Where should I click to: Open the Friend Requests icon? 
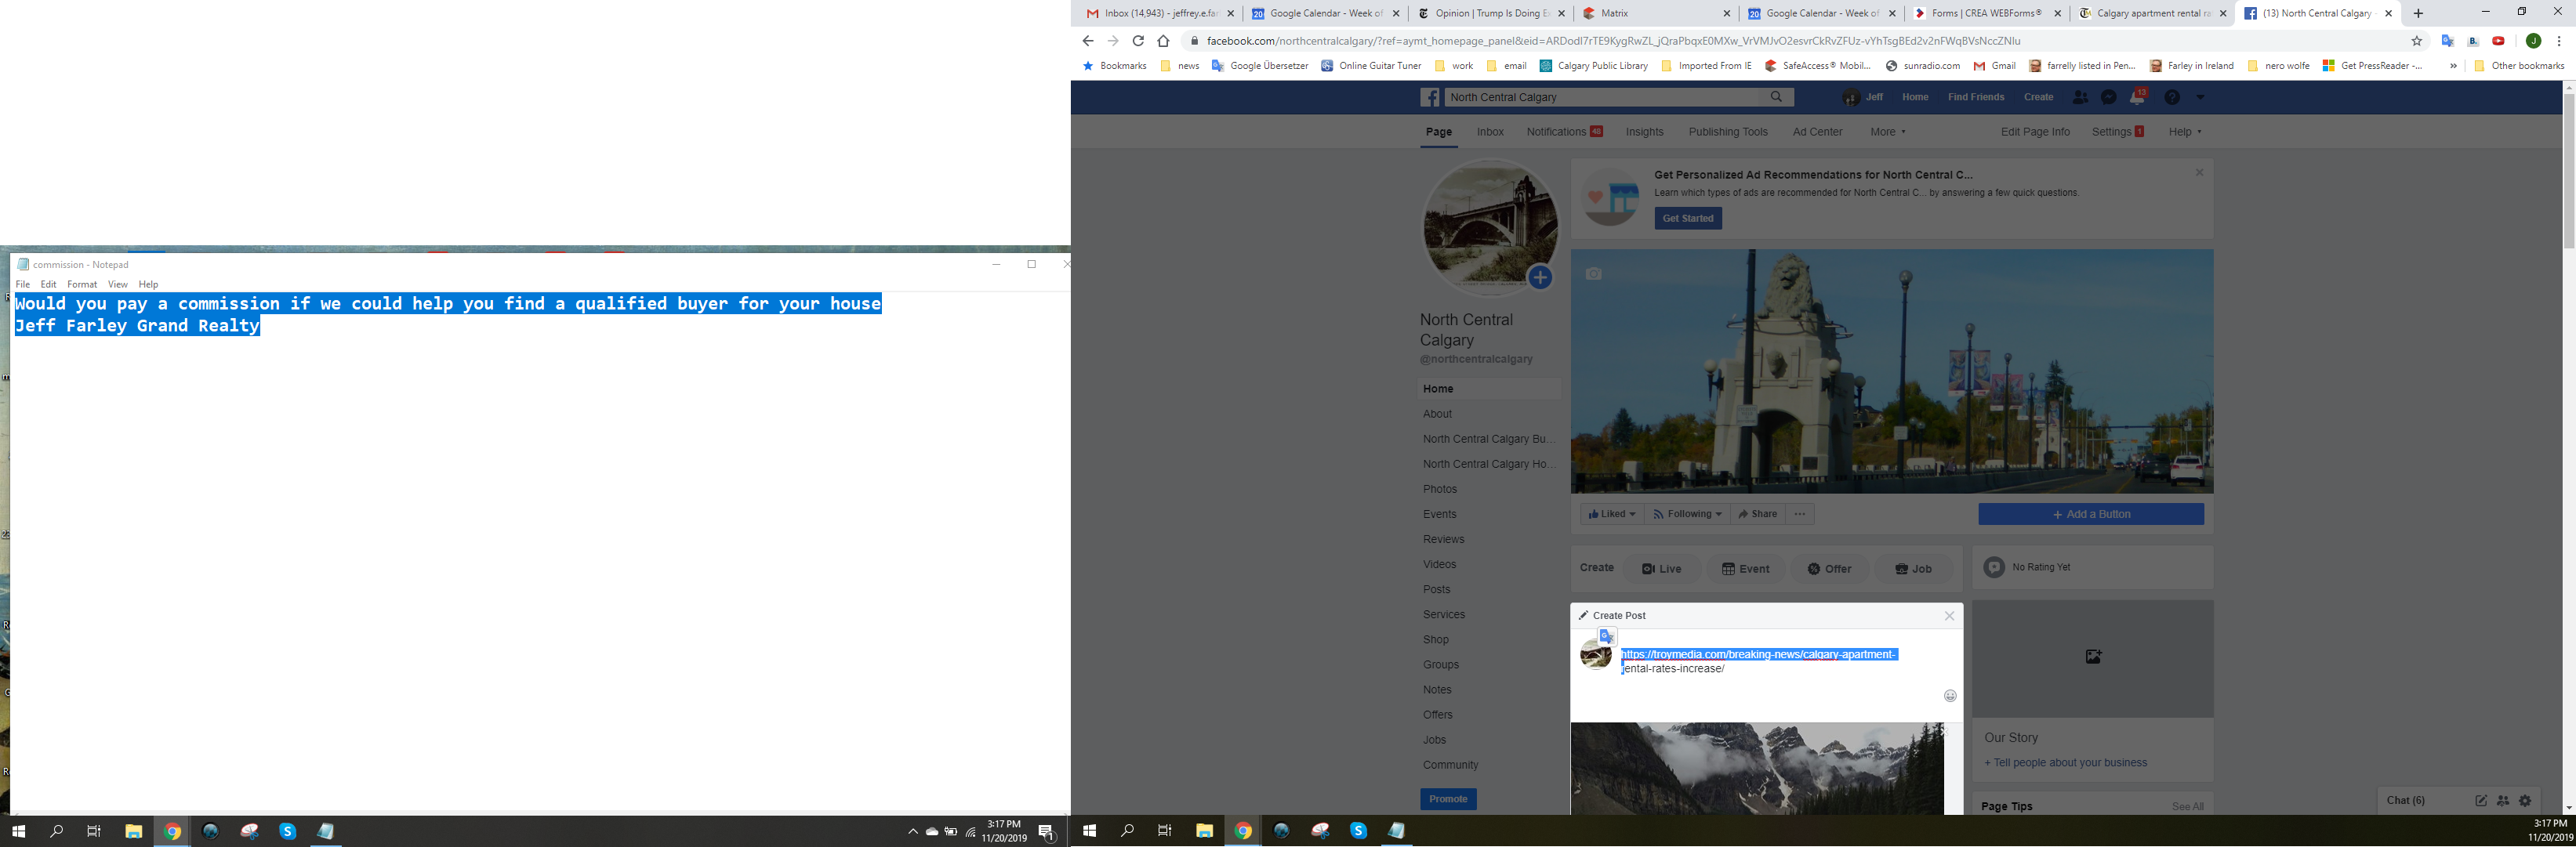pyautogui.click(x=2080, y=97)
